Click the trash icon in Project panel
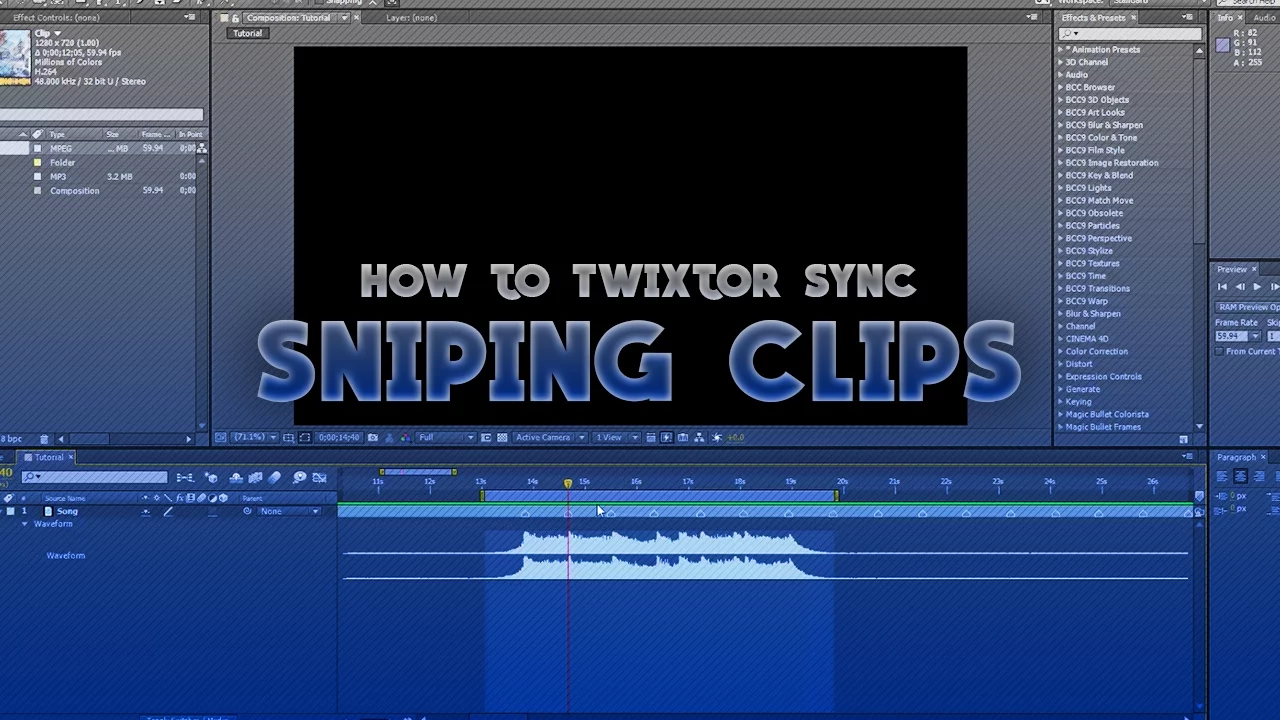 44,439
